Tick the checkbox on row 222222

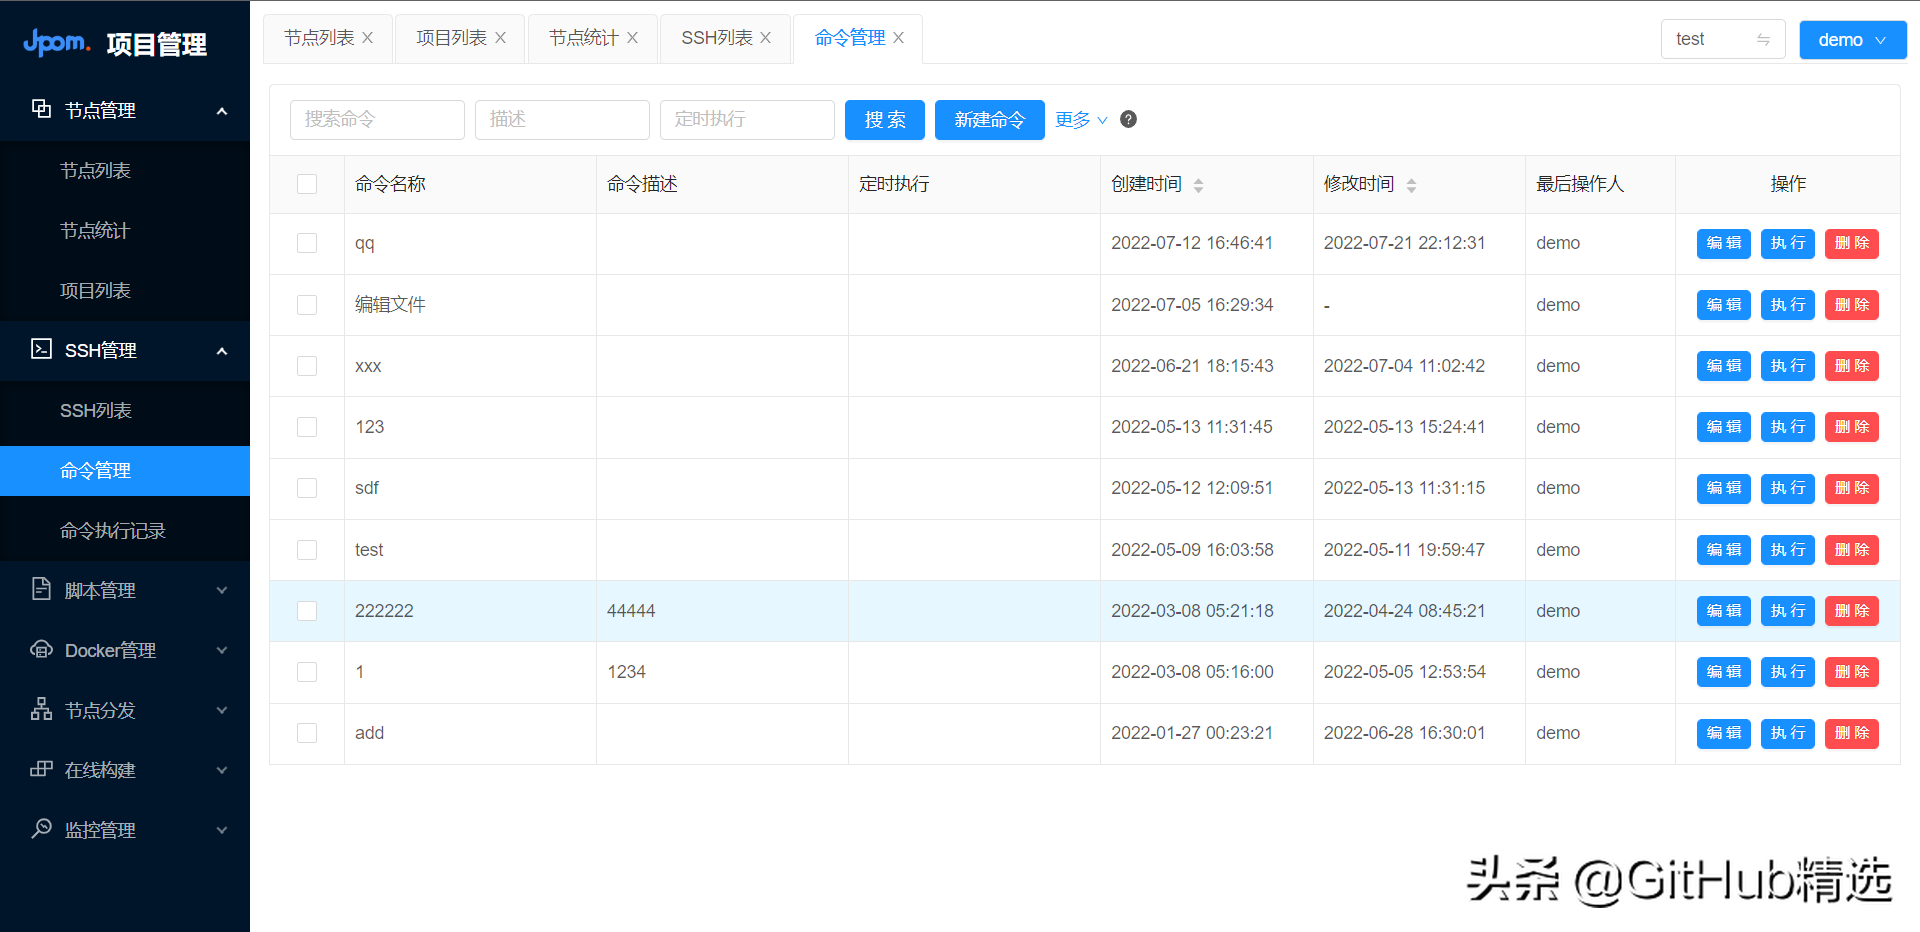pos(307,611)
